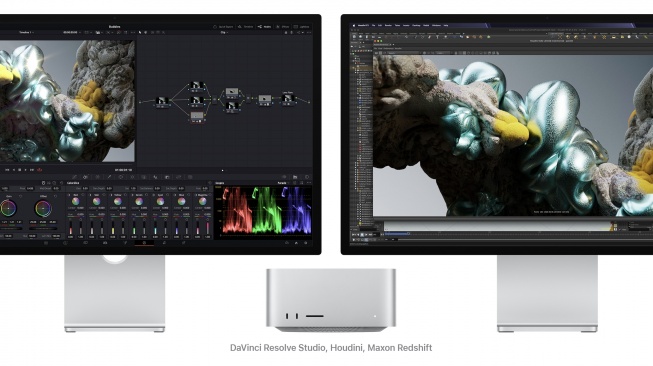Viewport: 653px width, 366px height.
Task: Reset the Offset wheel using its reset icon
Action: click(55, 196)
